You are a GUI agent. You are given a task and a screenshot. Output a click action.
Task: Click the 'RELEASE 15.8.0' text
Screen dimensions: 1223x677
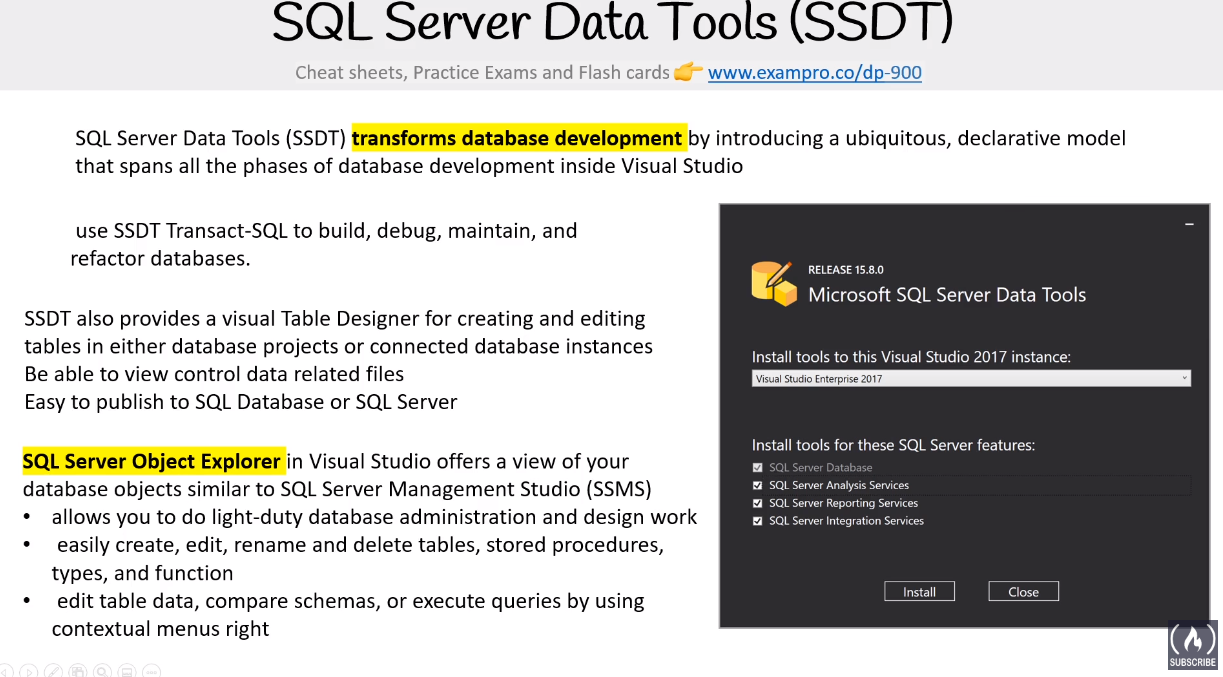click(x=846, y=270)
